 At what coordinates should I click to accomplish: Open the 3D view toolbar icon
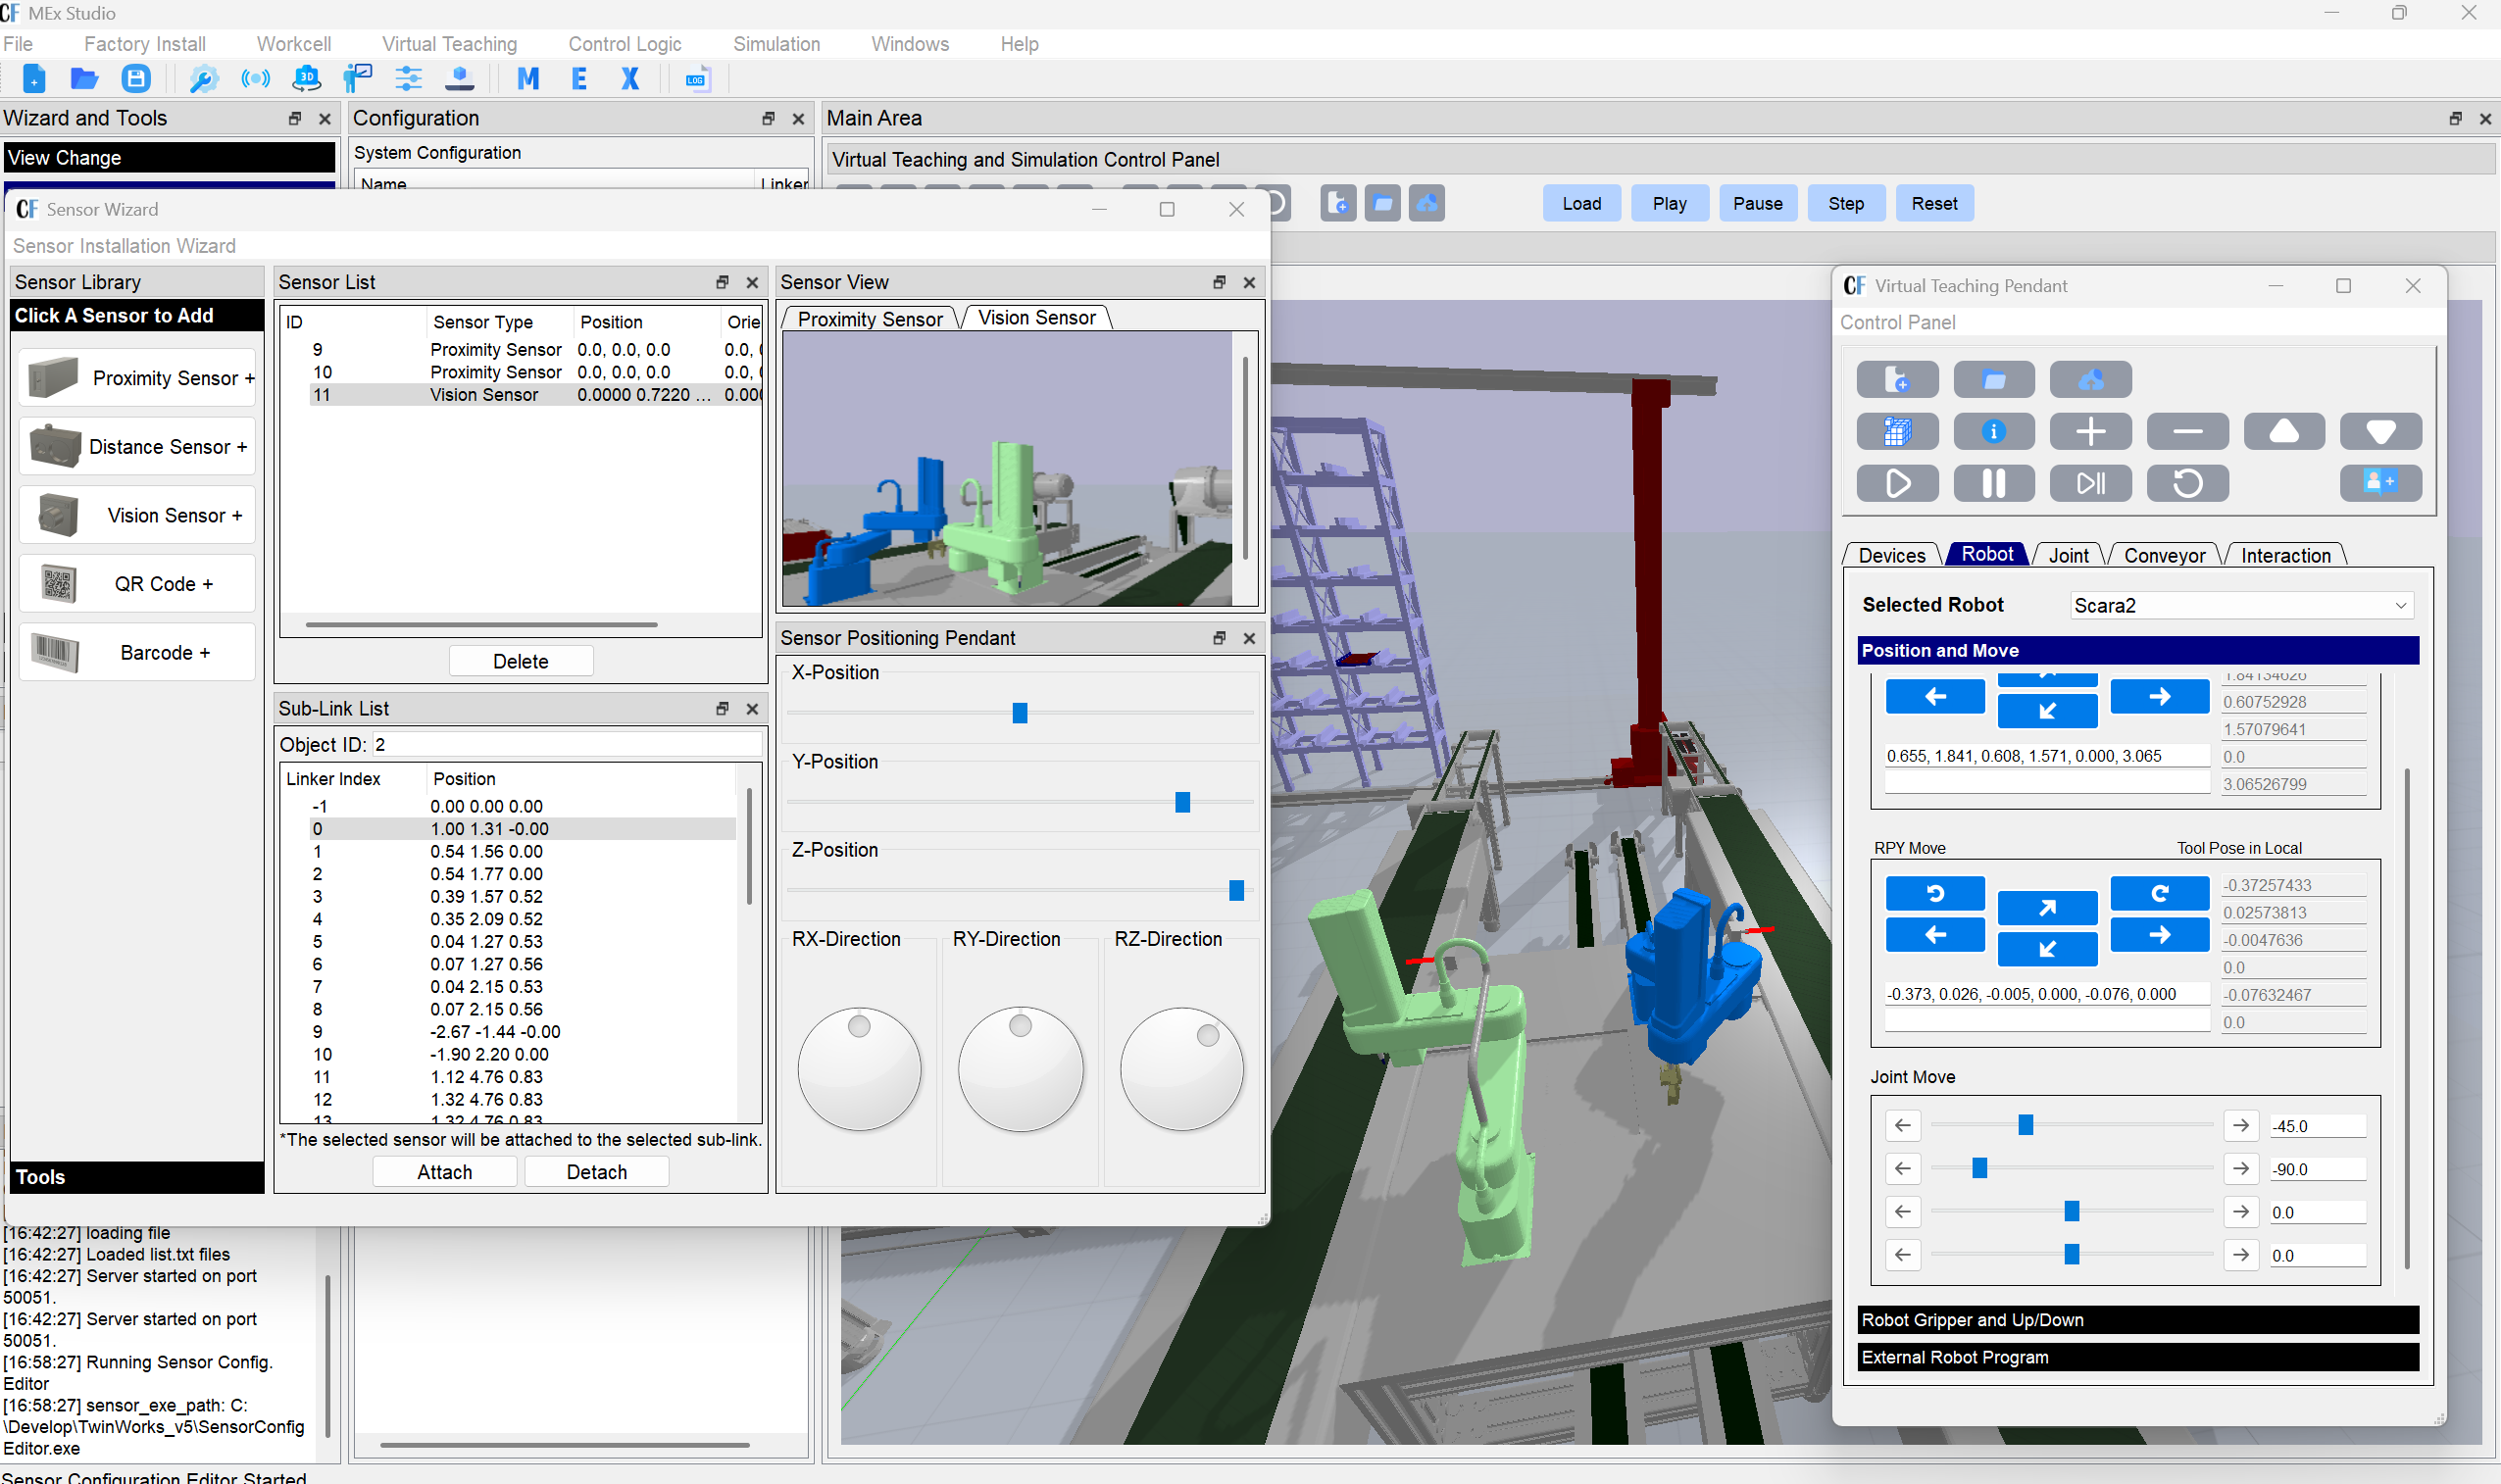307,78
